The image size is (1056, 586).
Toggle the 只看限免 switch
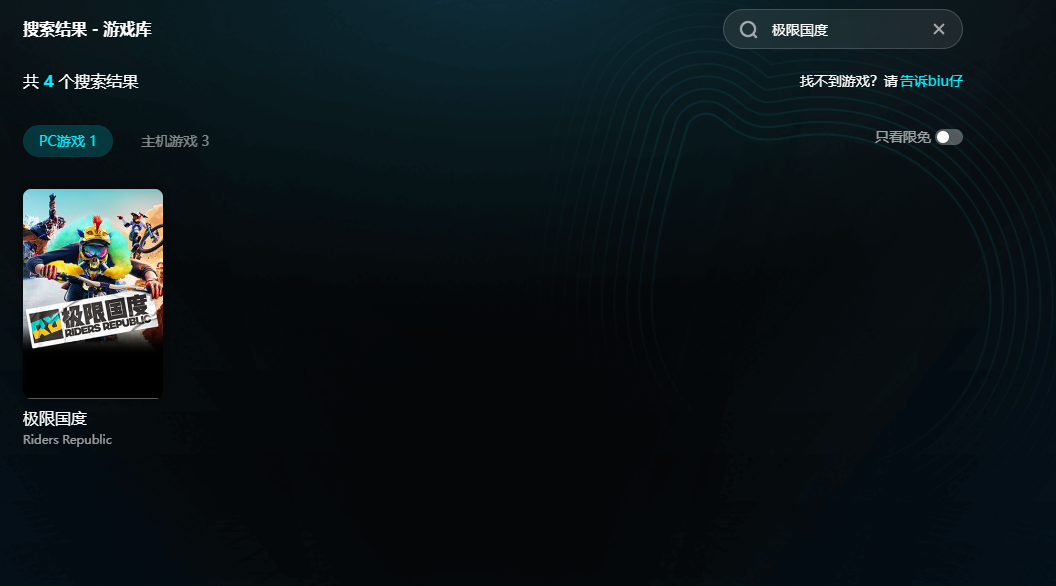tap(949, 137)
